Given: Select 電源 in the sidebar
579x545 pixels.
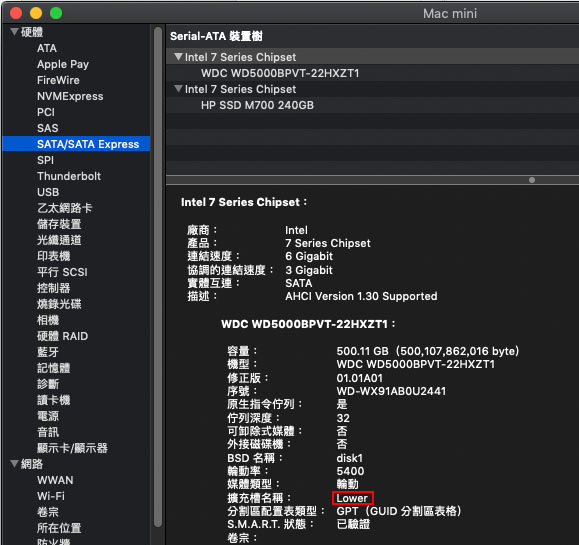Looking at the screenshot, I should (48, 416).
